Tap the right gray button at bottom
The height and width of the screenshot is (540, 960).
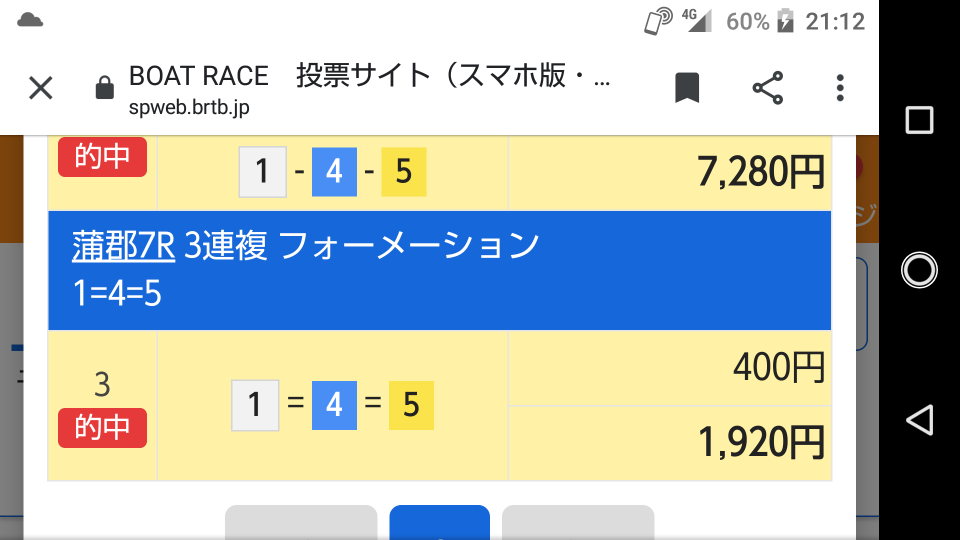(578, 522)
